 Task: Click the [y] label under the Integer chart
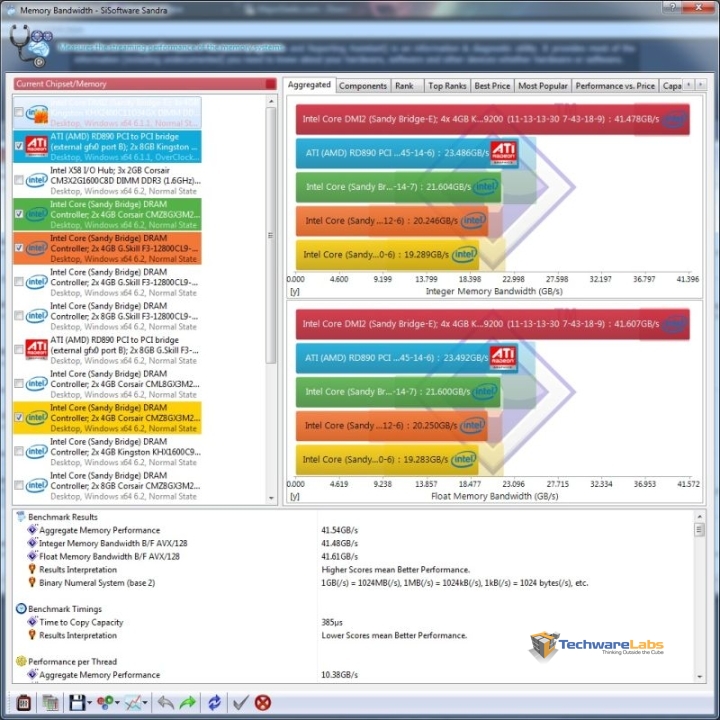[294, 292]
